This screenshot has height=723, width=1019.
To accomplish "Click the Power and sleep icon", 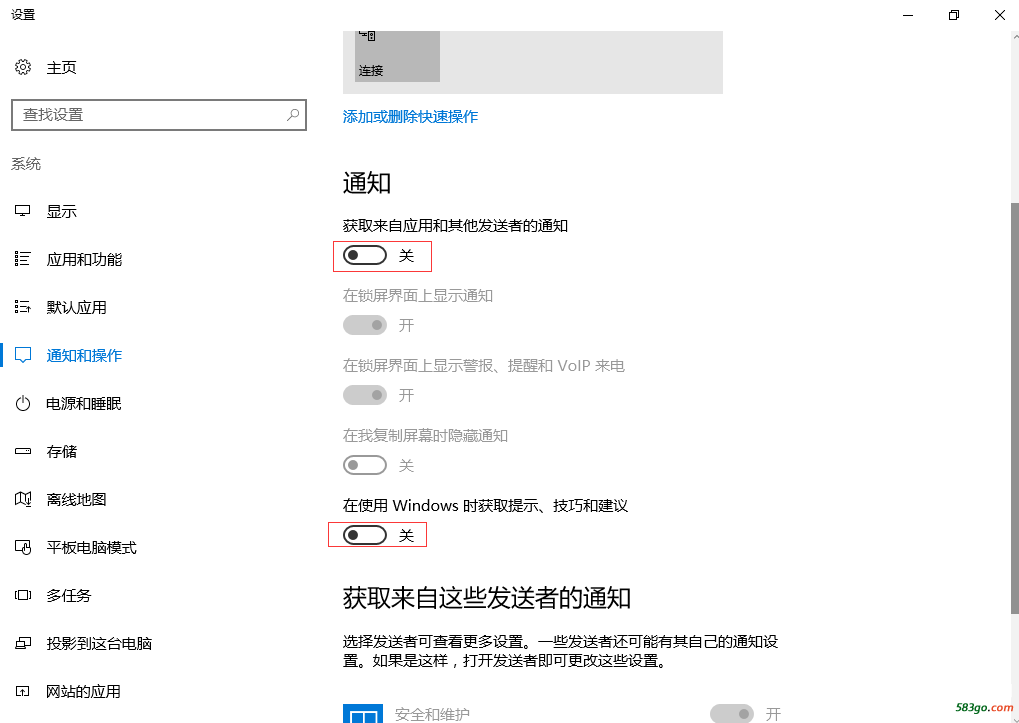I will 23,403.
